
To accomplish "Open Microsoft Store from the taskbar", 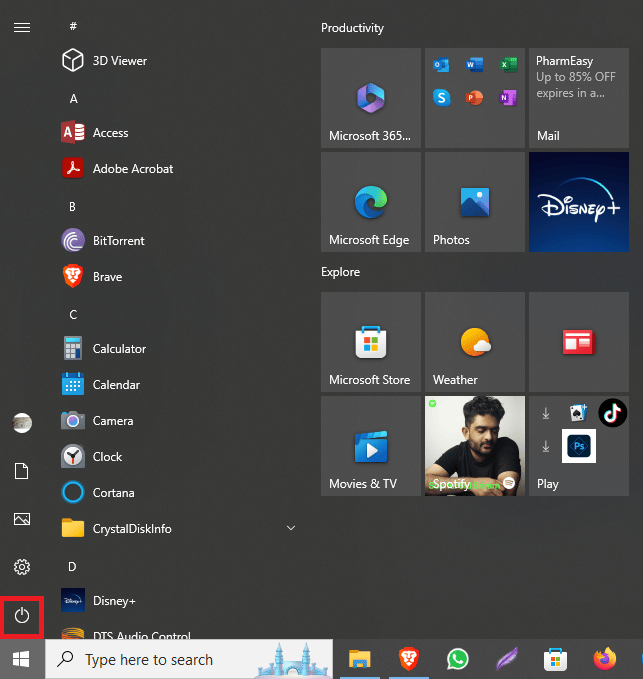I will click(x=556, y=659).
